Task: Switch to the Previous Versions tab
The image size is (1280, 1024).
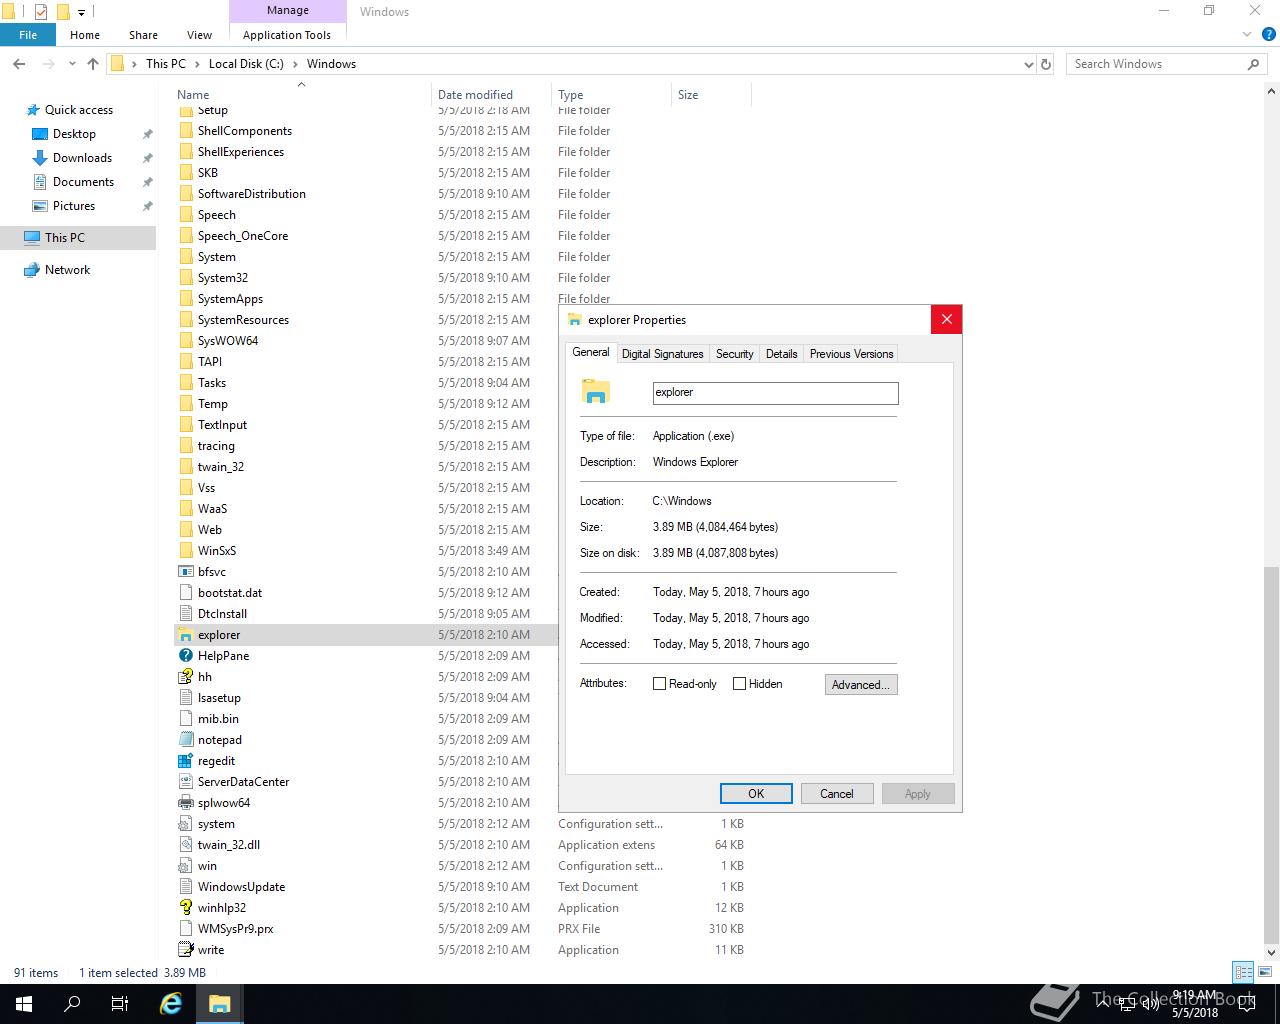Action: [851, 354]
